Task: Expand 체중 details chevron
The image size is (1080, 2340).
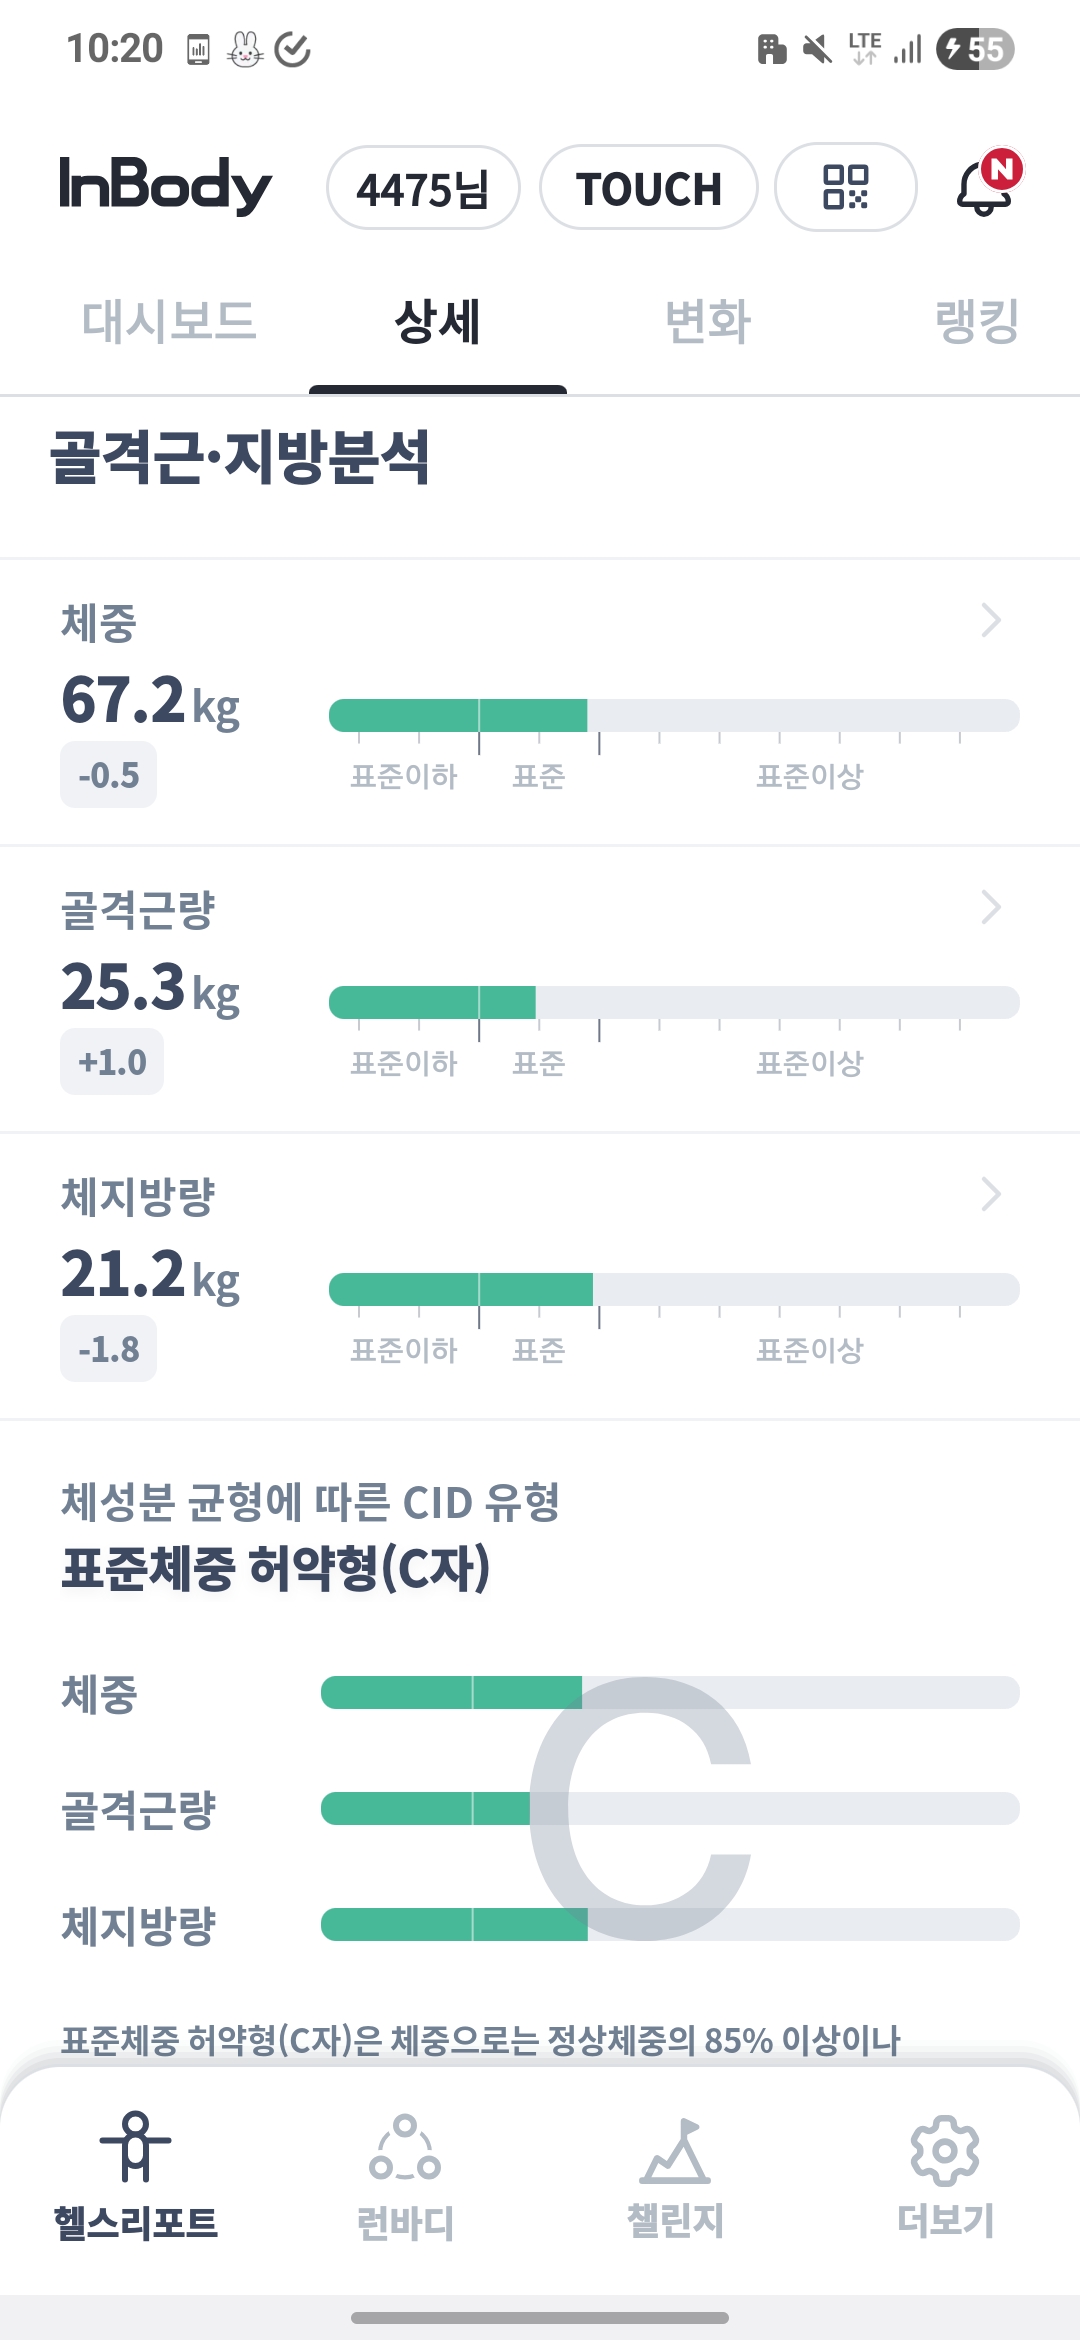Action: 991,620
